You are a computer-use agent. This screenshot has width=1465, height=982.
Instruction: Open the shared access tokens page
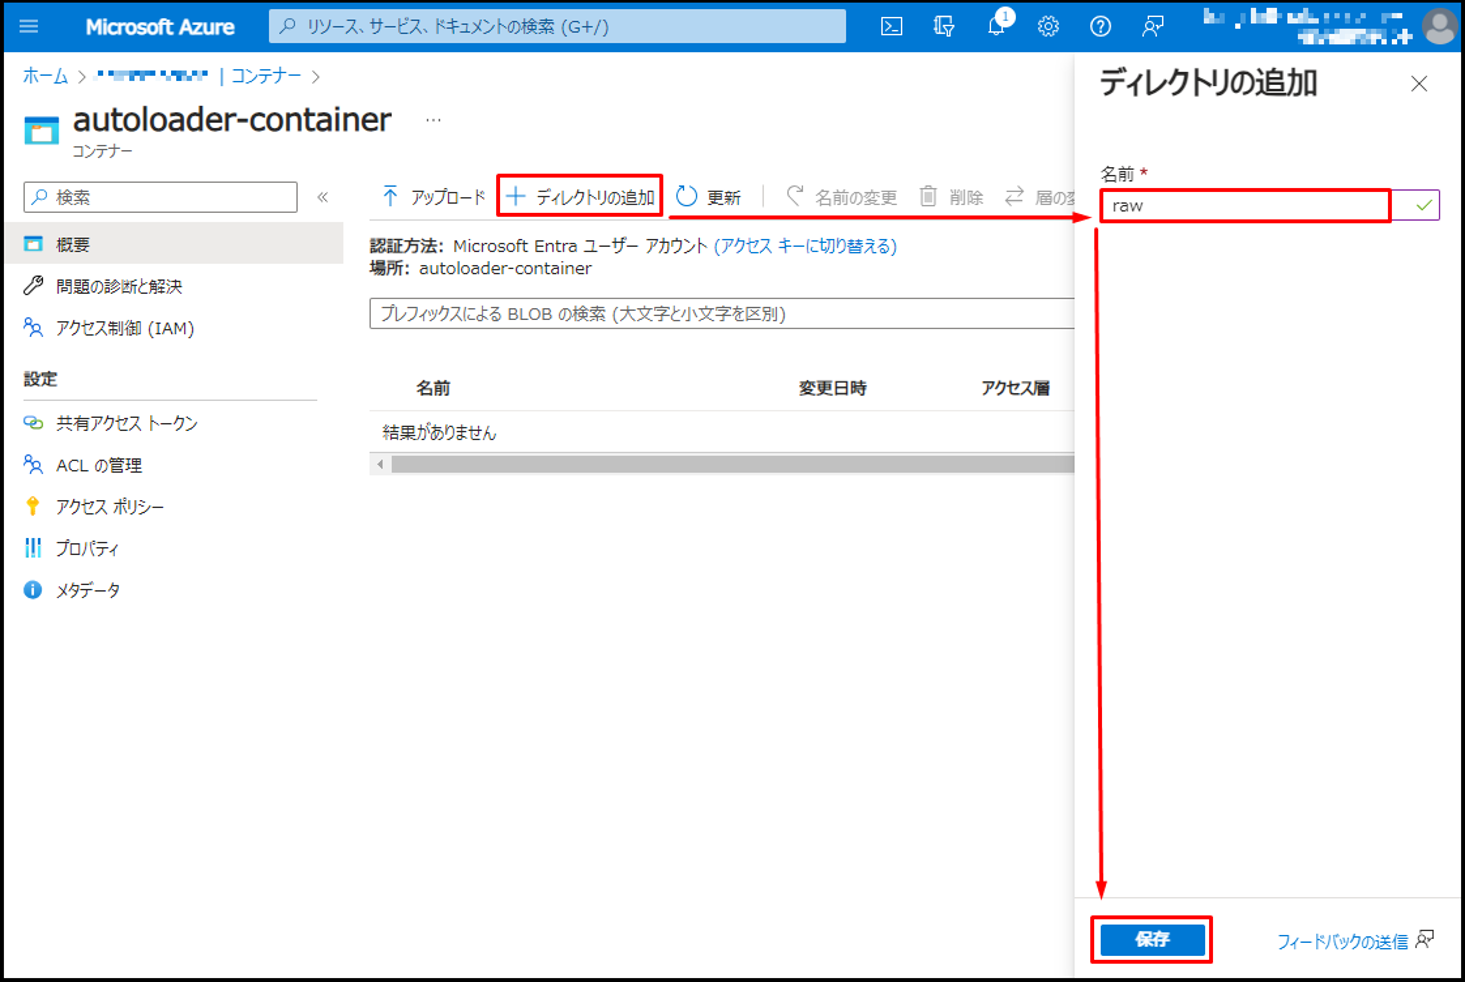[x=126, y=423]
